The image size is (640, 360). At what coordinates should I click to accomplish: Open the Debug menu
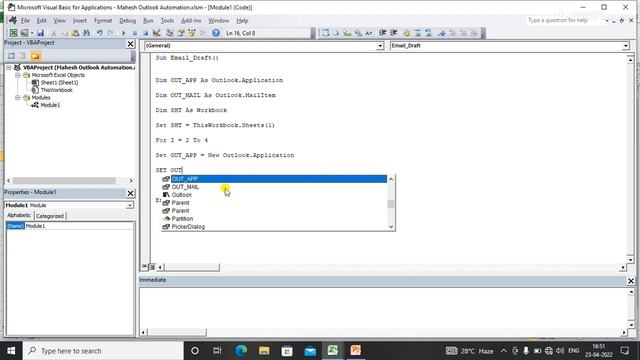[127, 20]
